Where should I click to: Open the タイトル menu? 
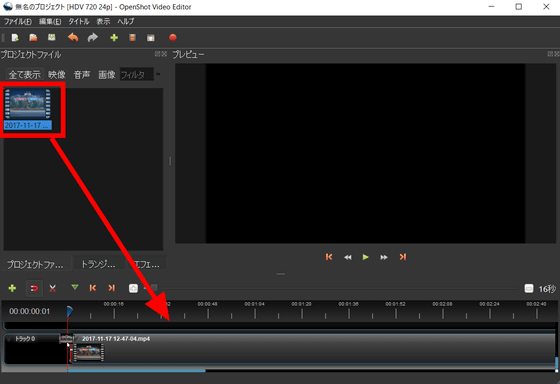[79, 21]
